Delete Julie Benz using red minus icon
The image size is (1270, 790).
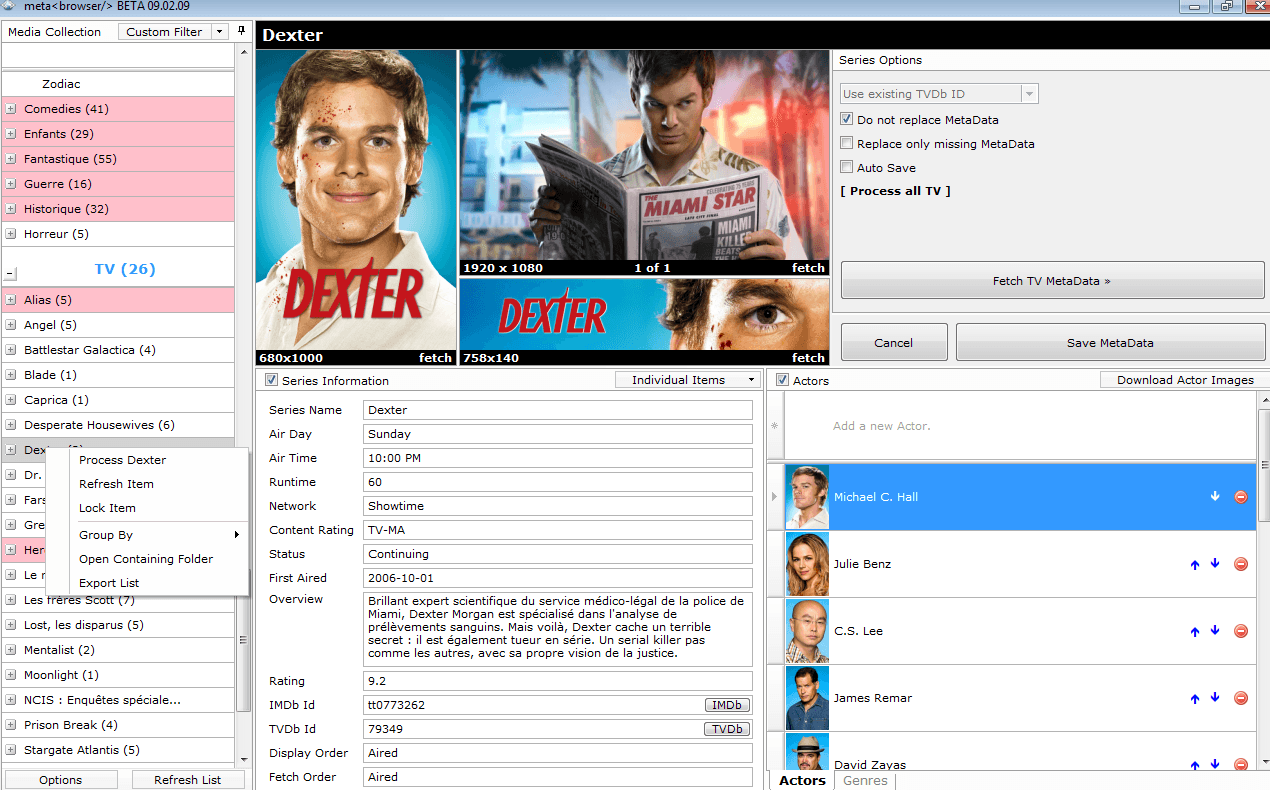(1241, 564)
